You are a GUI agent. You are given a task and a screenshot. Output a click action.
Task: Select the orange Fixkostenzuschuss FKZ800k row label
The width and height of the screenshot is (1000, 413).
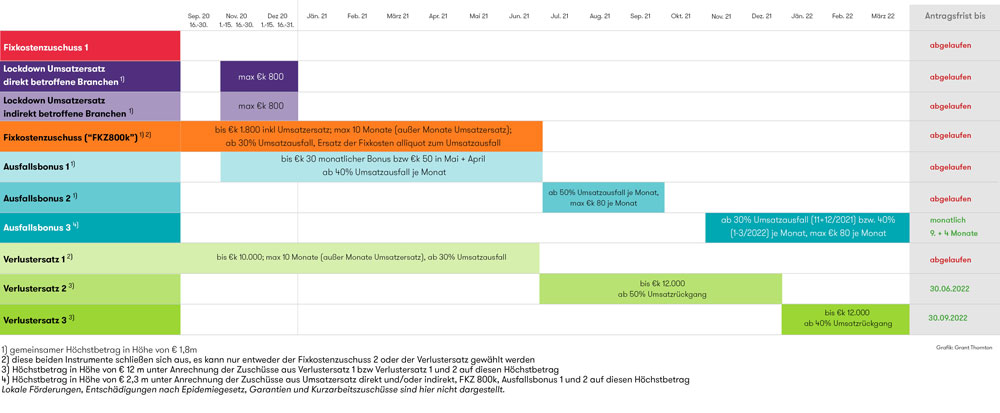90,136
